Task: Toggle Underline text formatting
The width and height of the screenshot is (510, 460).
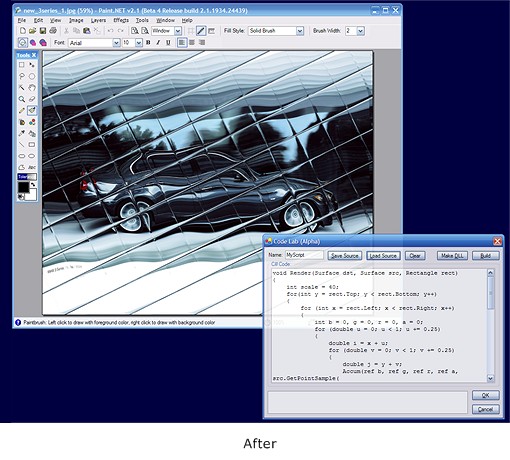Action: [168, 43]
